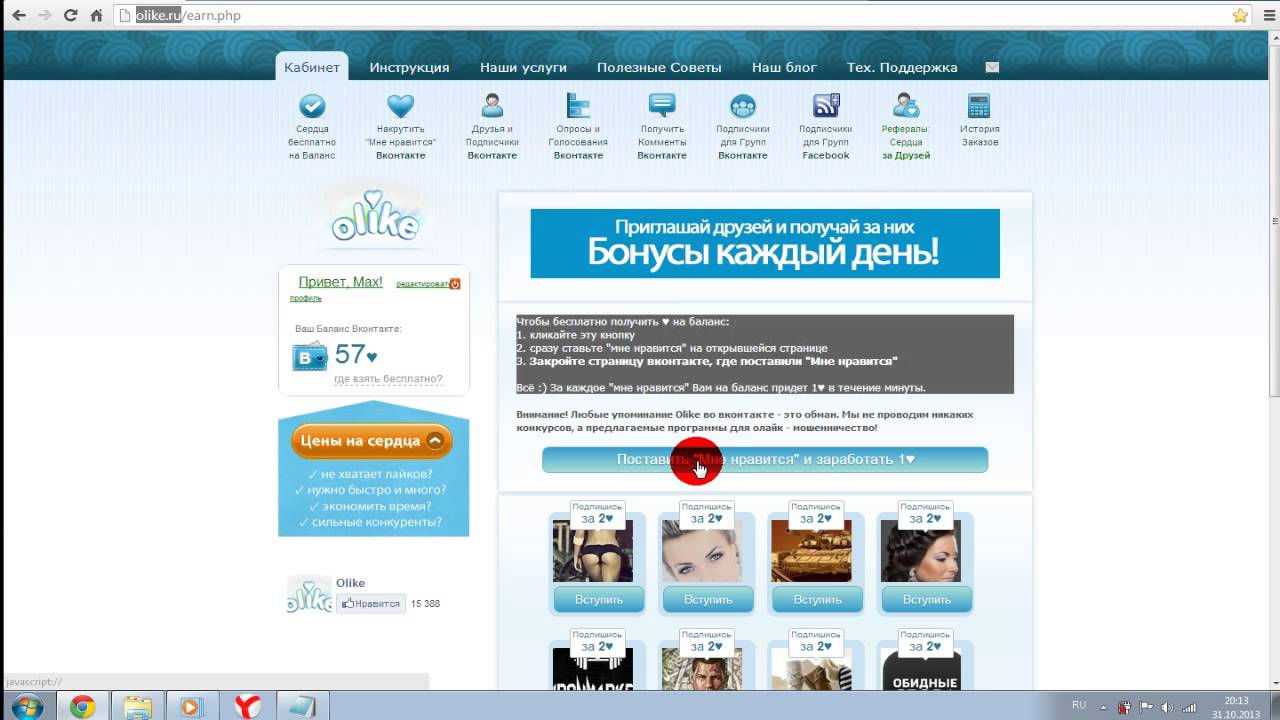Bookmark page with the star icon
The height and width of the screenshot is (720, 1280).
tap(1240, 15)
